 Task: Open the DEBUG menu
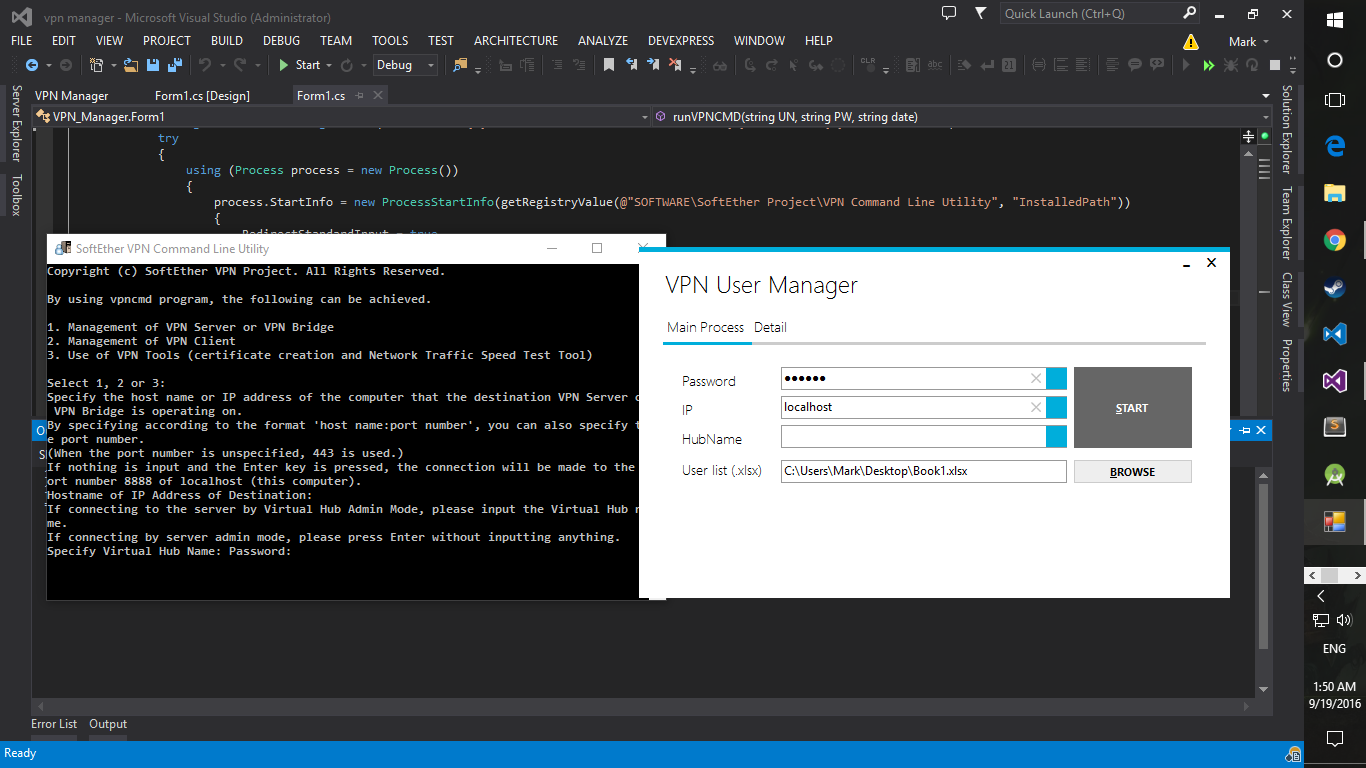click(x=281, y=41)
